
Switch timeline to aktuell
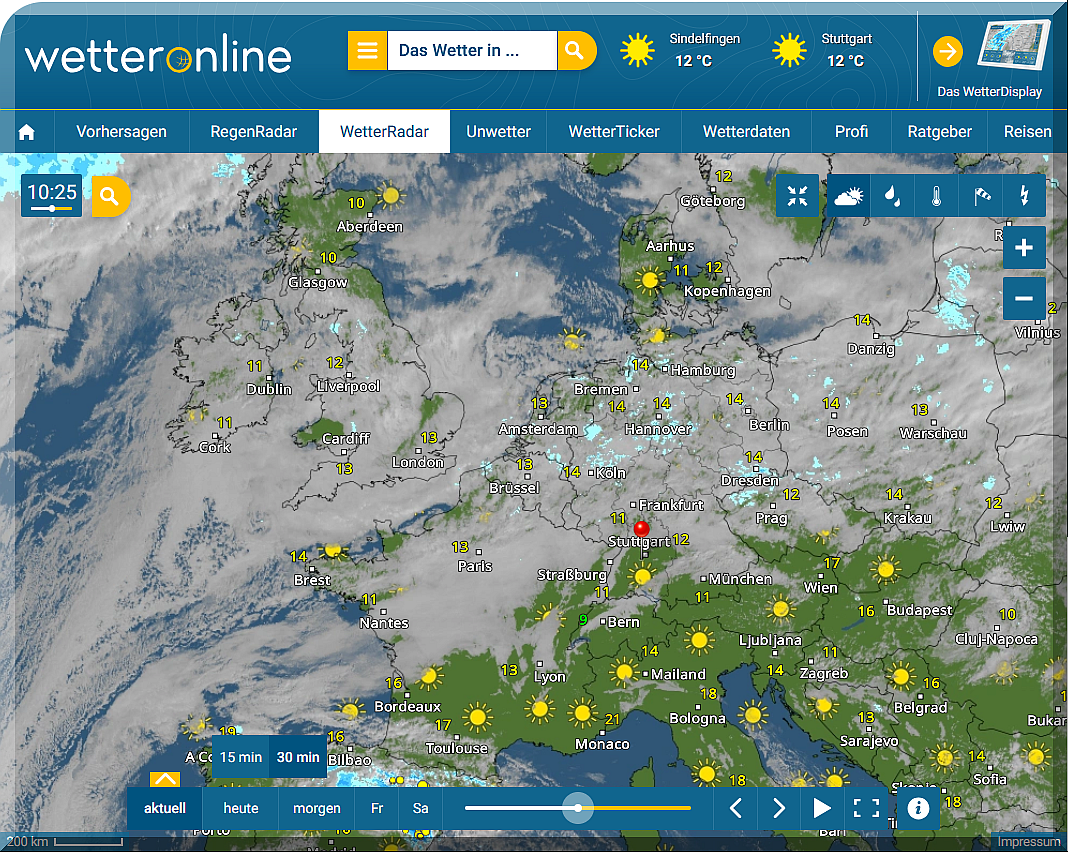pyautogui.click(x=165, y=808)
